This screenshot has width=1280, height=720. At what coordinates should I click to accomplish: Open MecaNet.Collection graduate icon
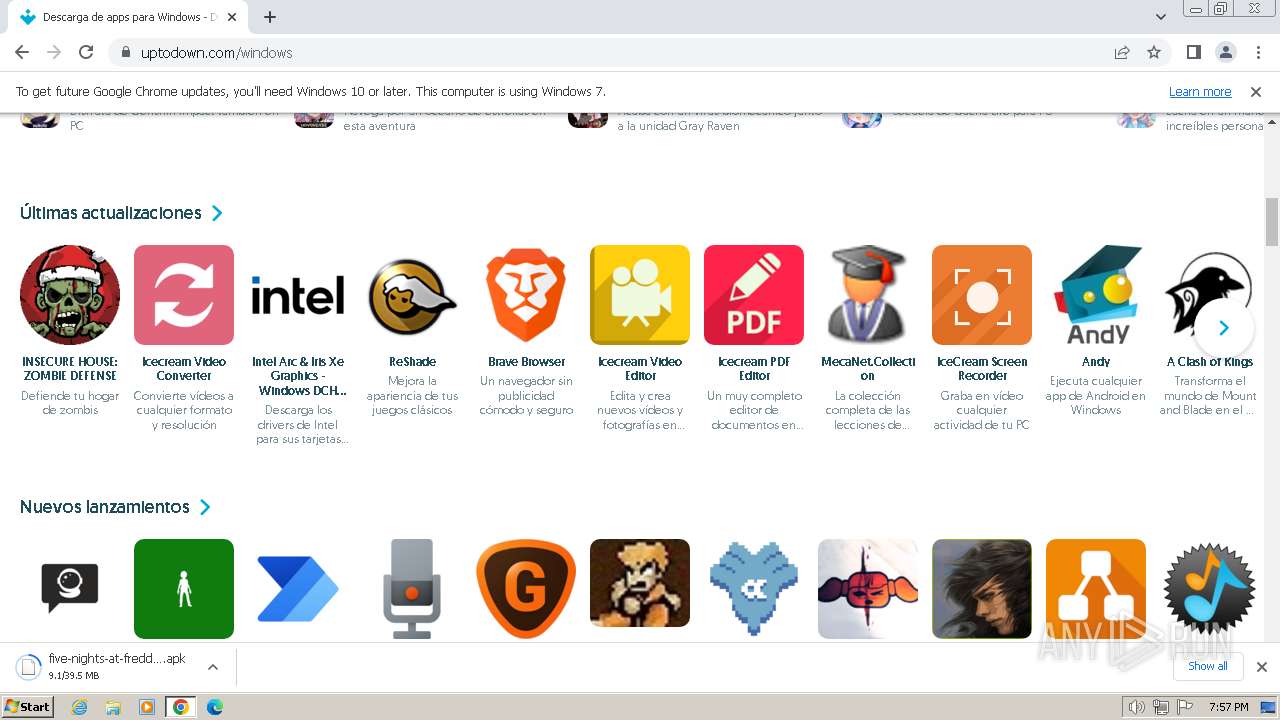click(x=868, y=295)
